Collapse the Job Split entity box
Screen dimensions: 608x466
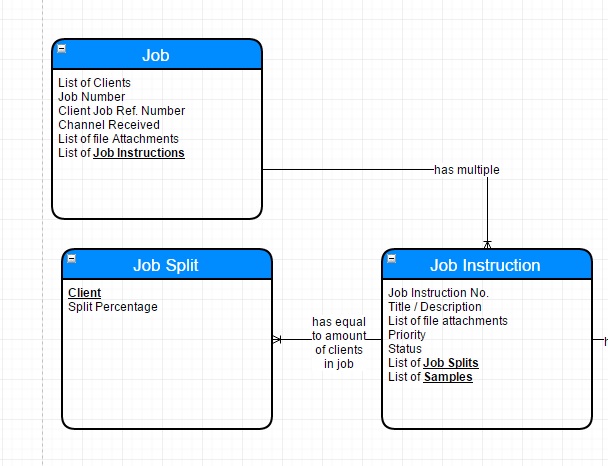click(x=72, y=259)
